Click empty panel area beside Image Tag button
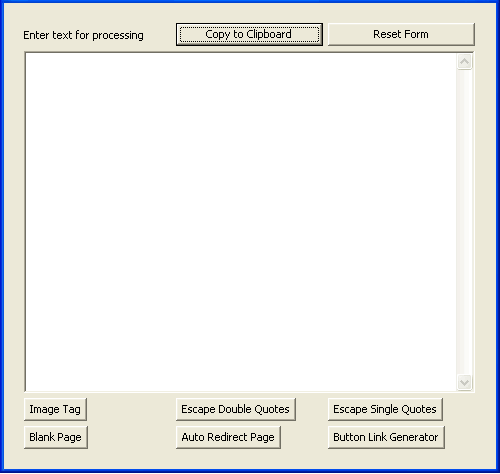Viewport: 500px width, 474px height. [x=131, y=409]
